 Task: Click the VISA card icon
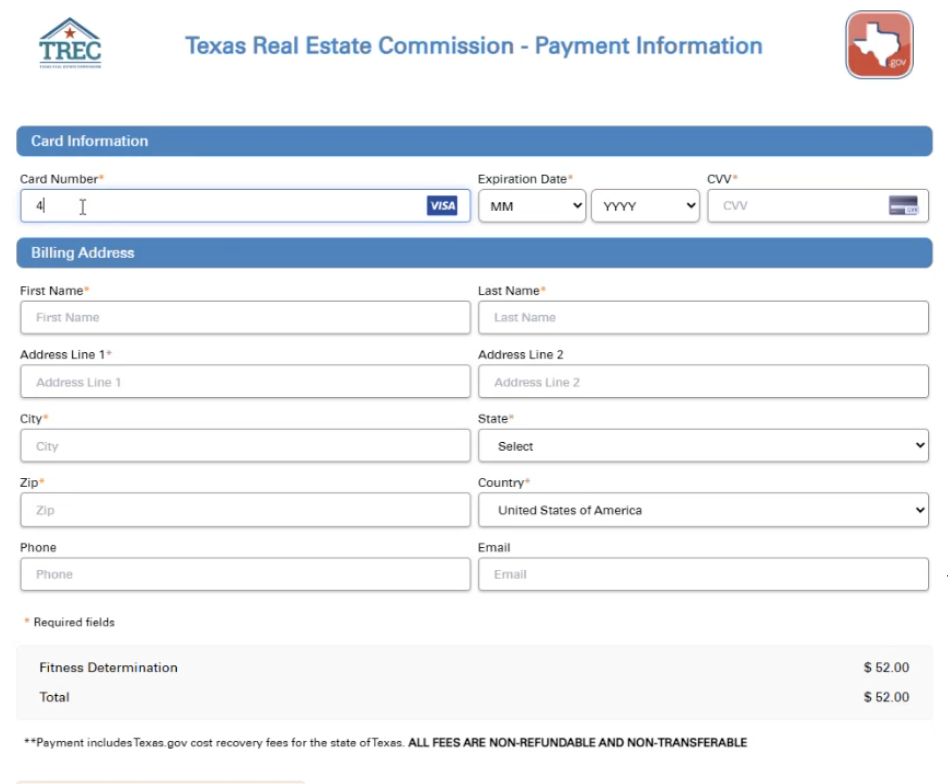[x=441, y=206]
